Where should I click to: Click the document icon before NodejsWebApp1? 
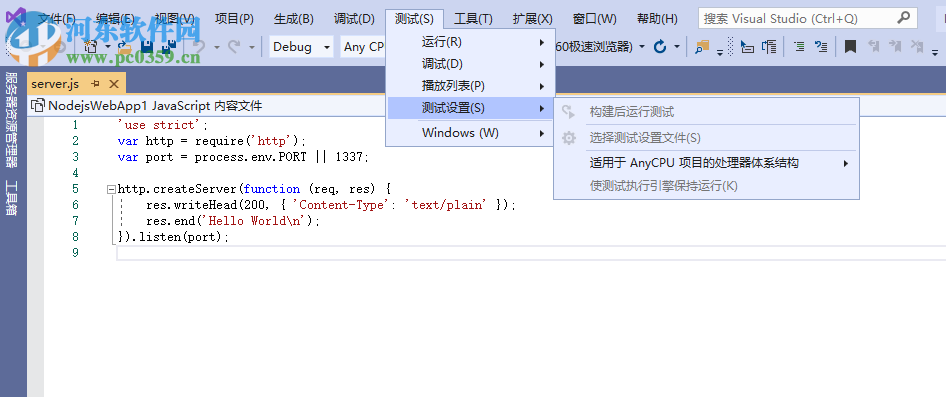point(37,106)
